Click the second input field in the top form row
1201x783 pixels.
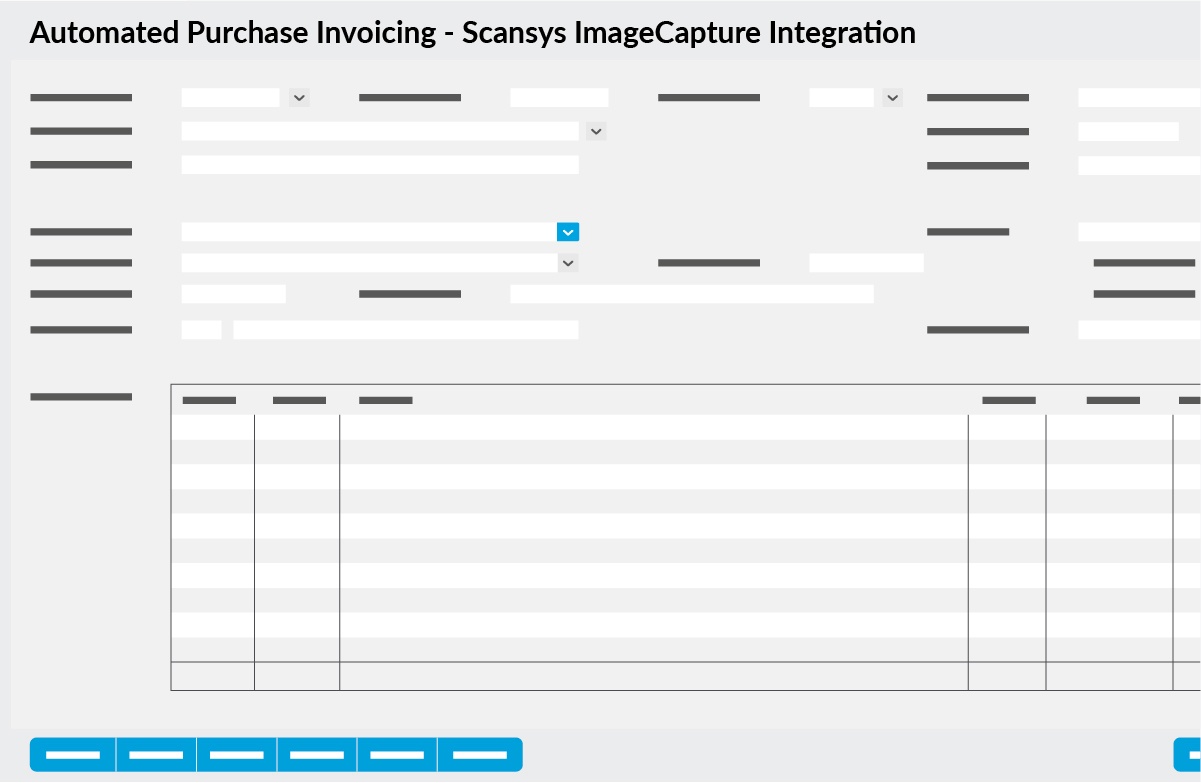559,98
